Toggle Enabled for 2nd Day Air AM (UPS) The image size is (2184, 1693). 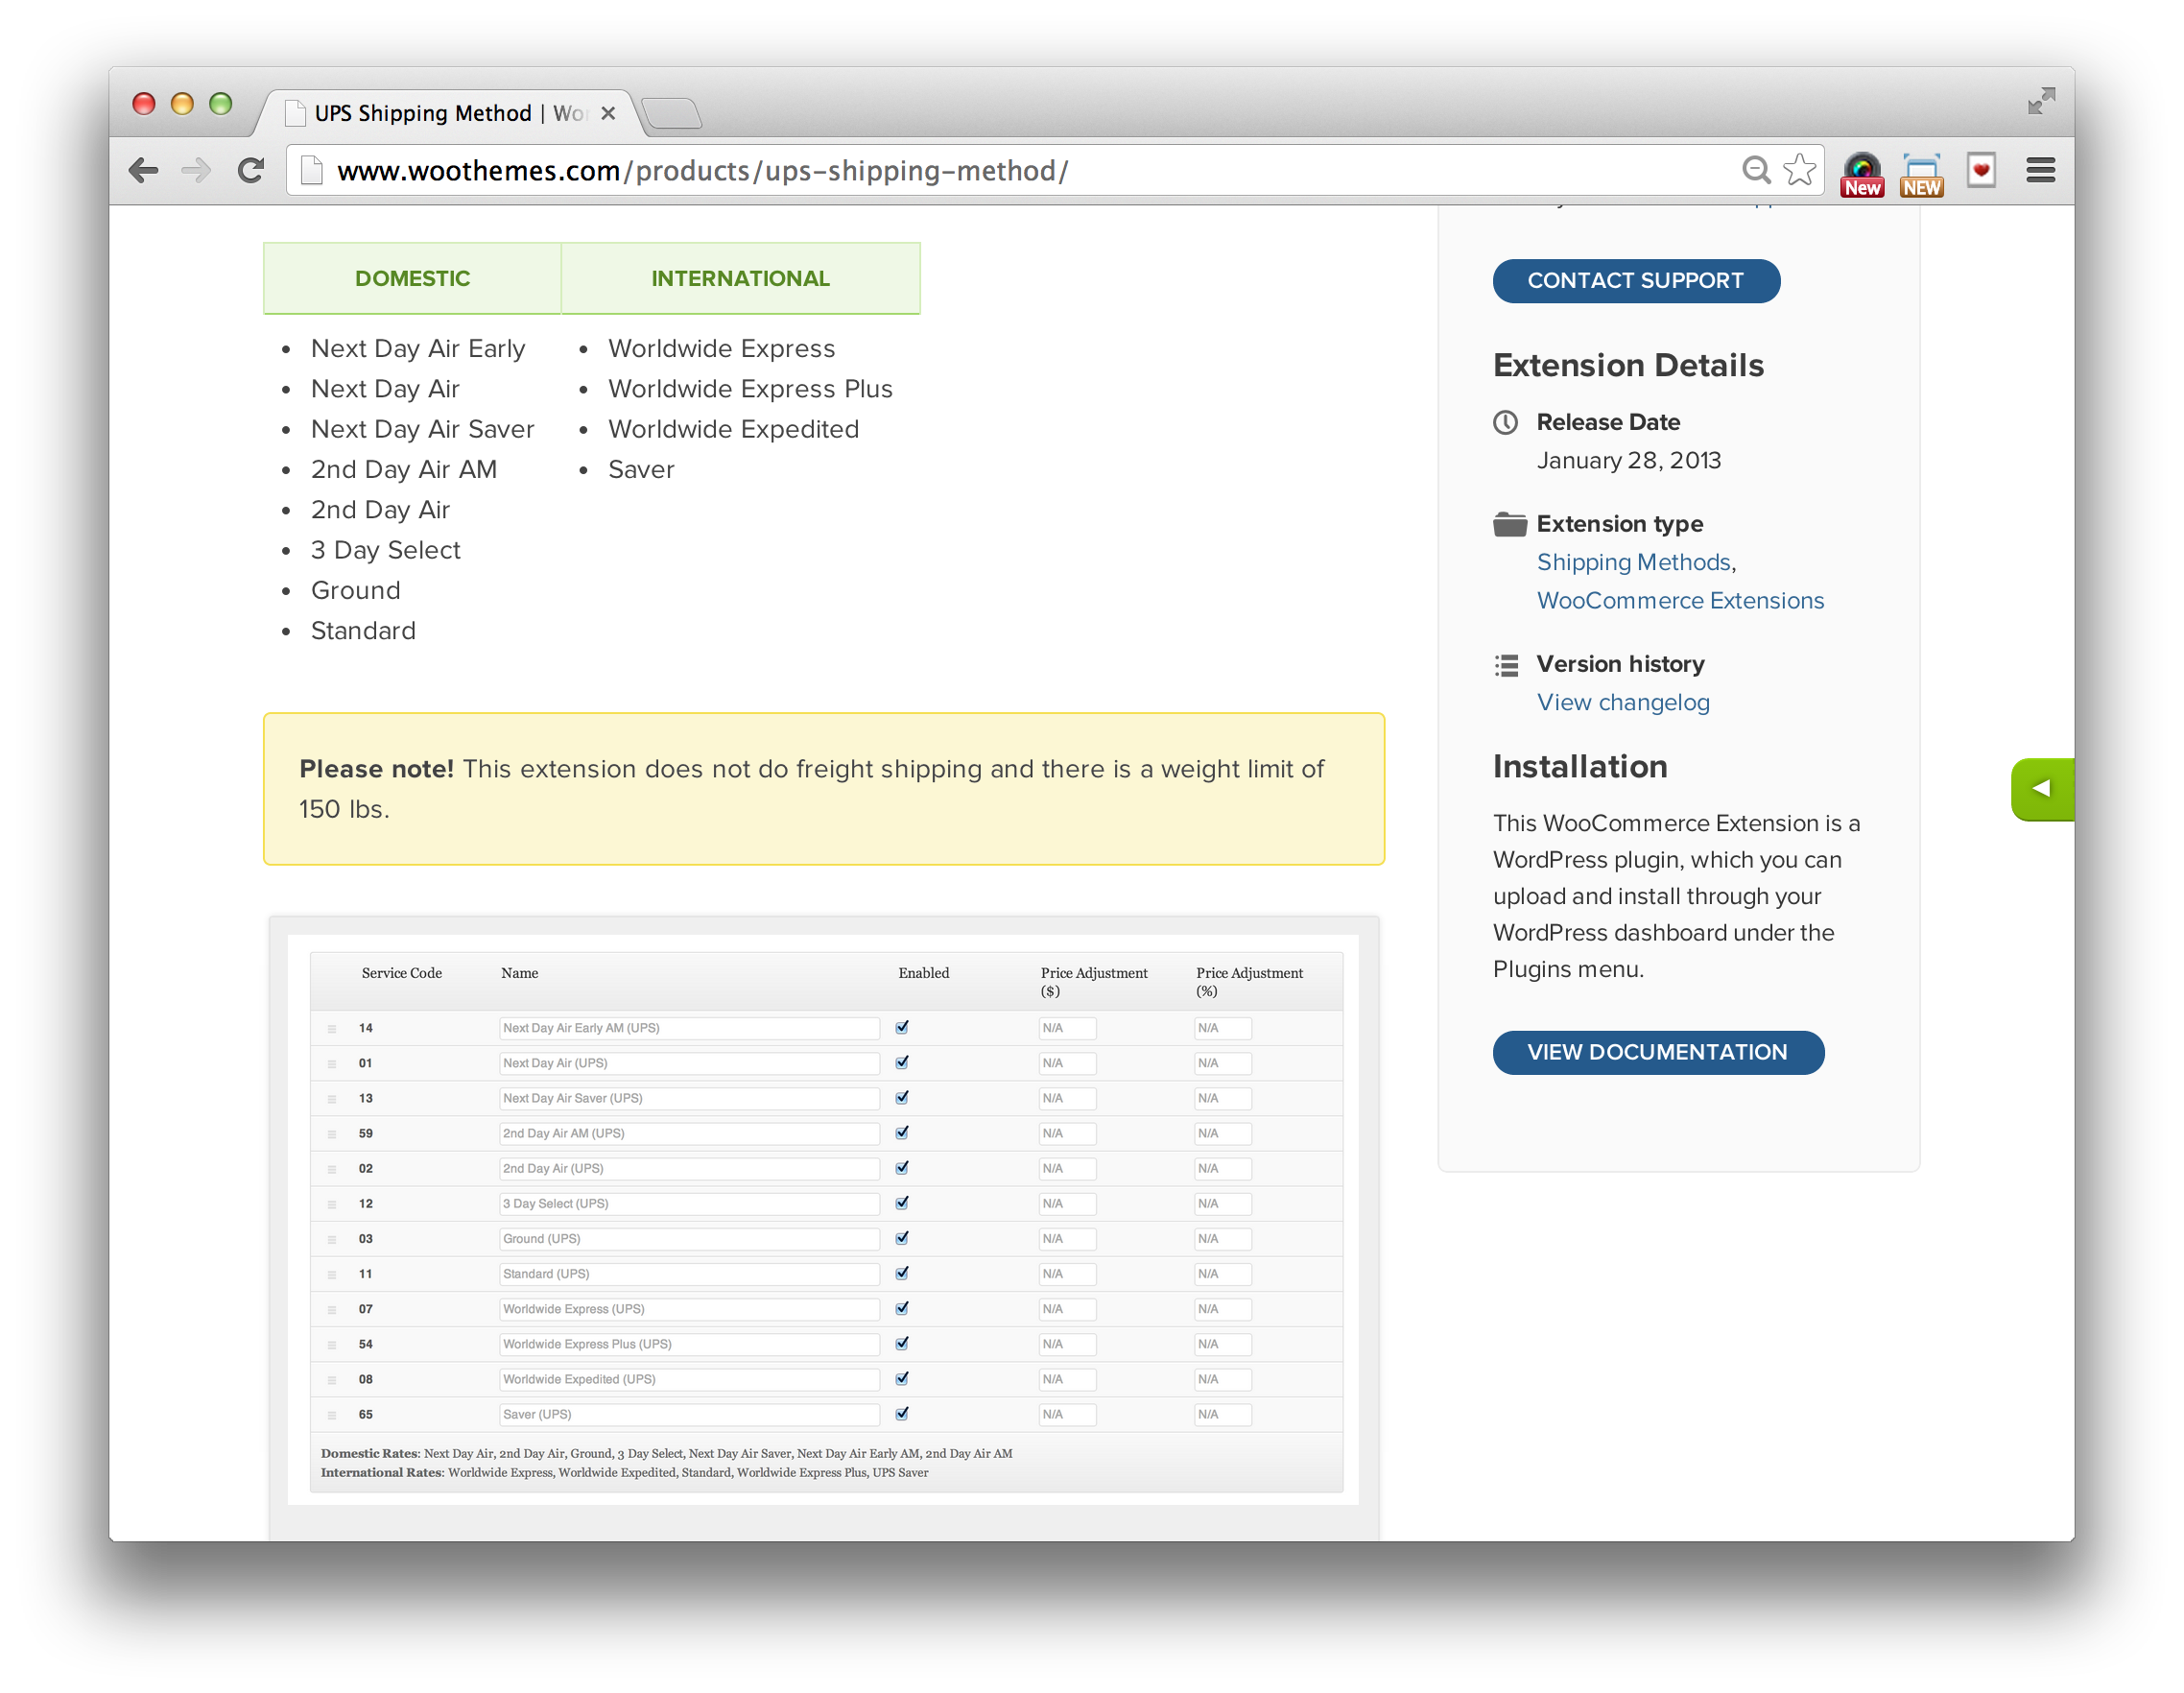[902, 1132]
